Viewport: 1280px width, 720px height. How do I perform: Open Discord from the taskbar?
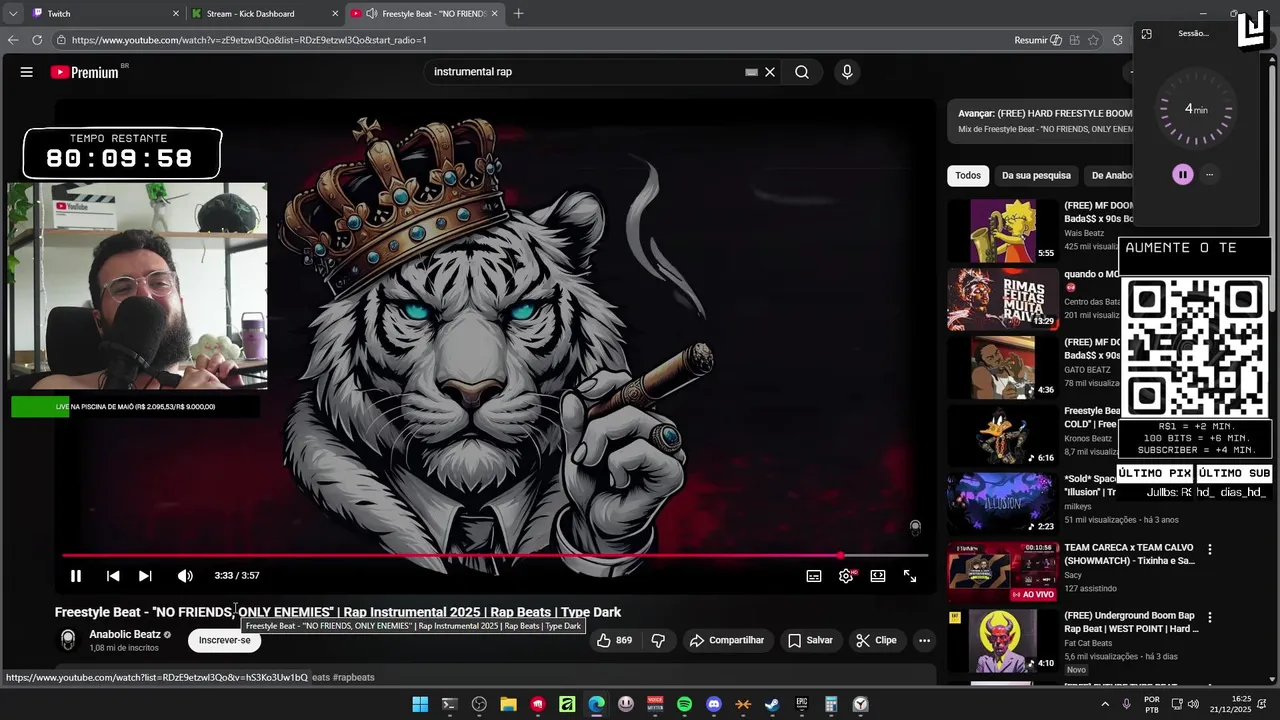(x=713, y=705)
